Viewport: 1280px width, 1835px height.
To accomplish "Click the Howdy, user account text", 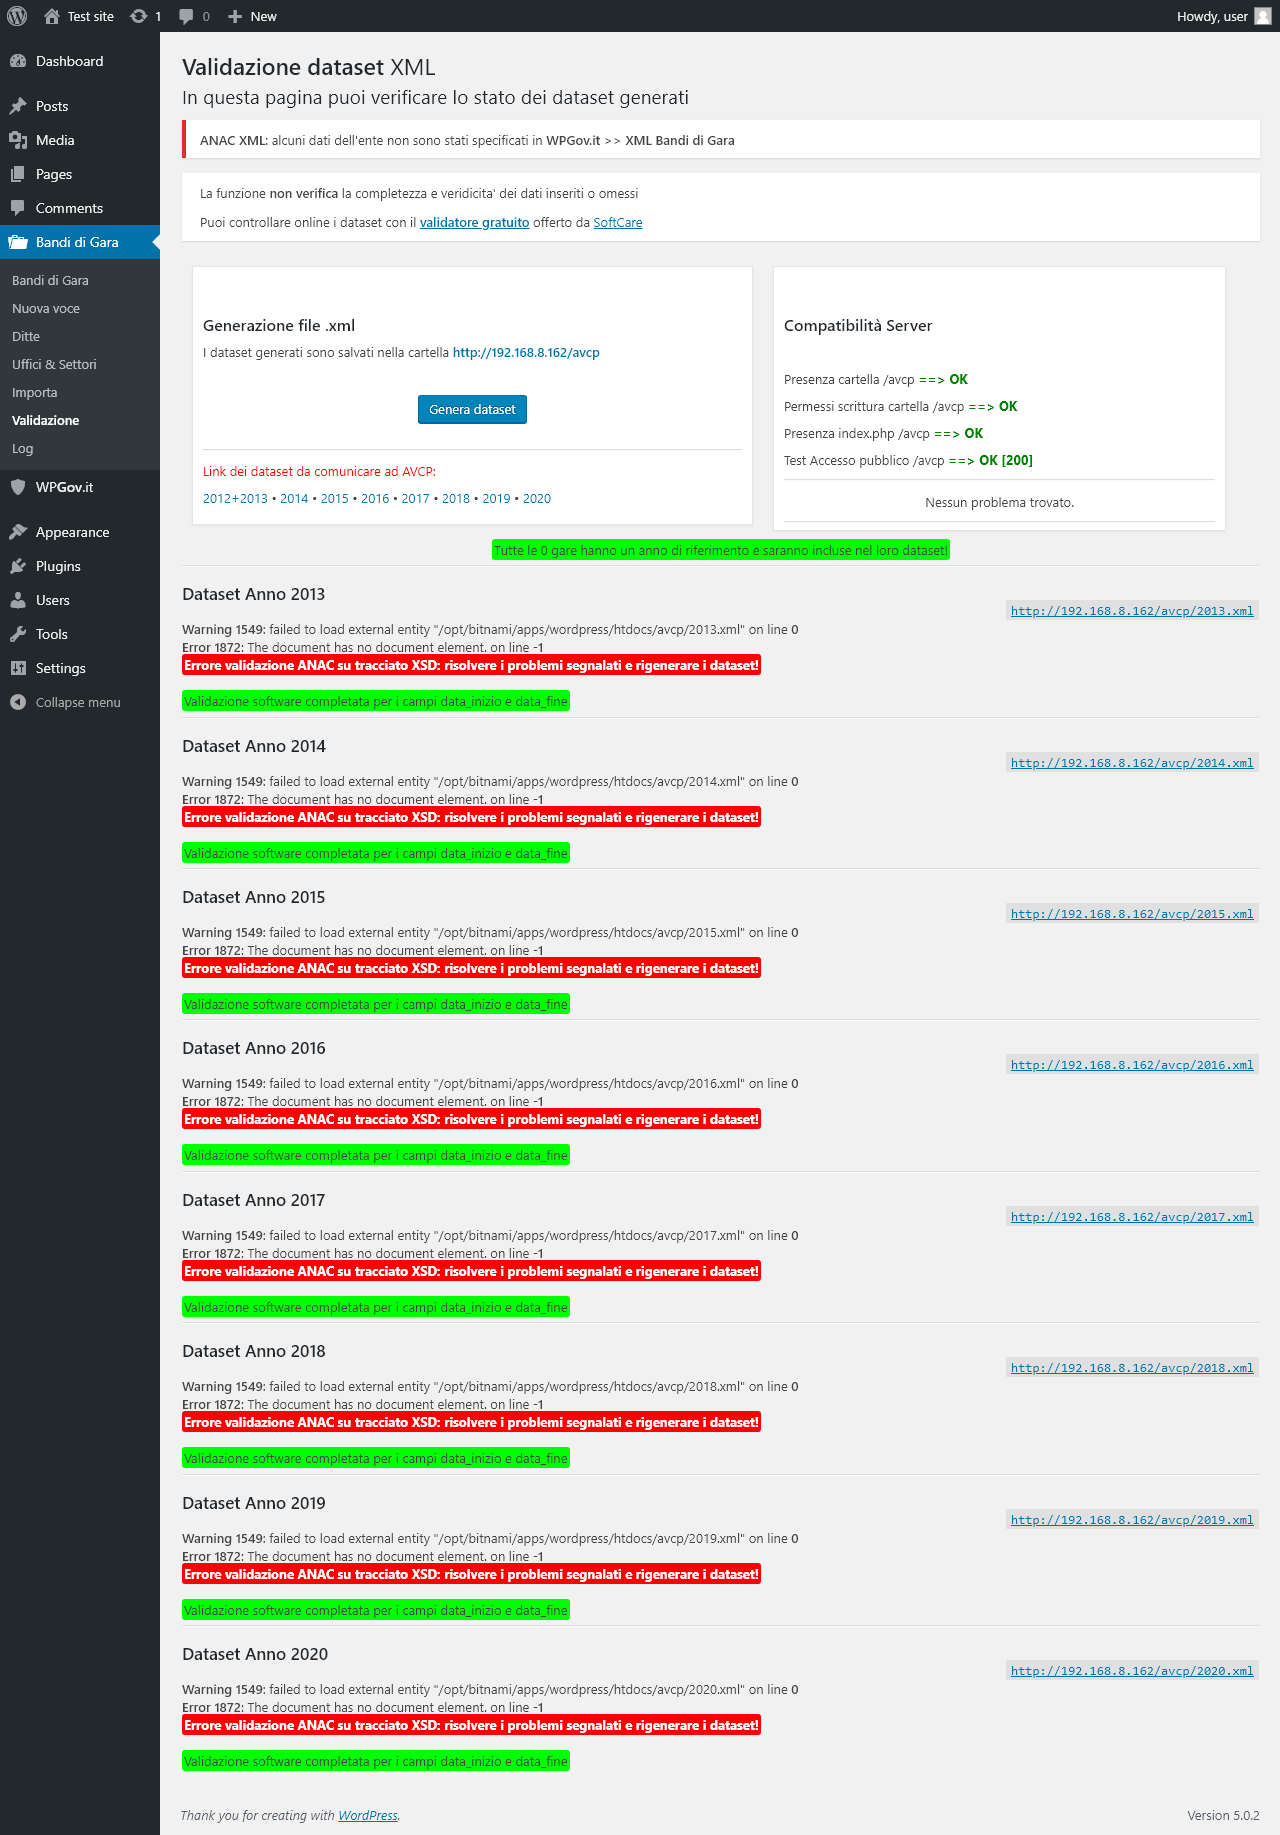I will tap(1212, 16).
